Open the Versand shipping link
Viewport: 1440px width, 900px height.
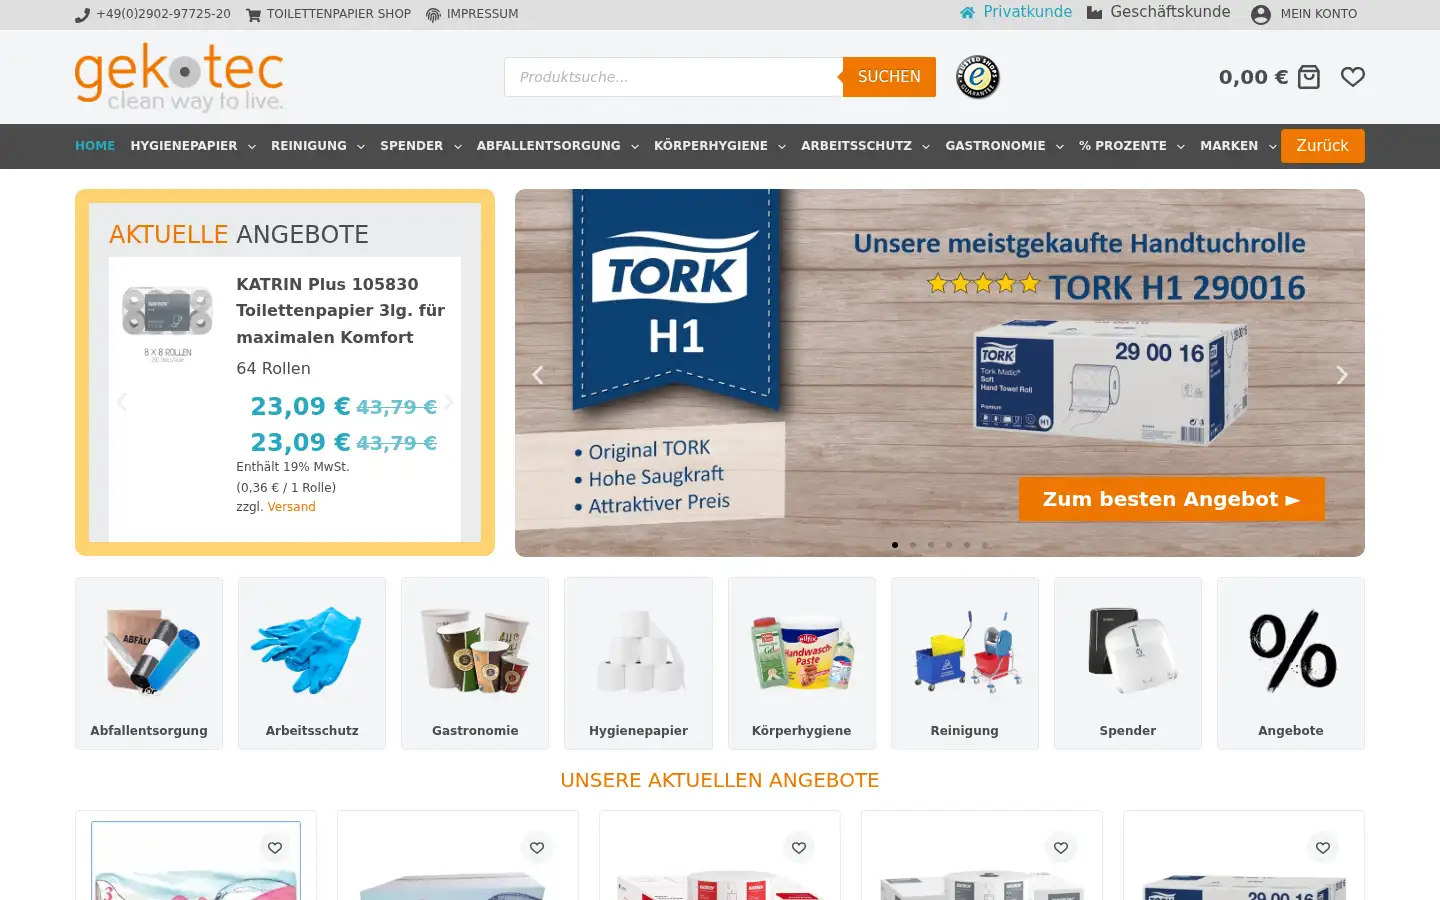pos(291,507)
